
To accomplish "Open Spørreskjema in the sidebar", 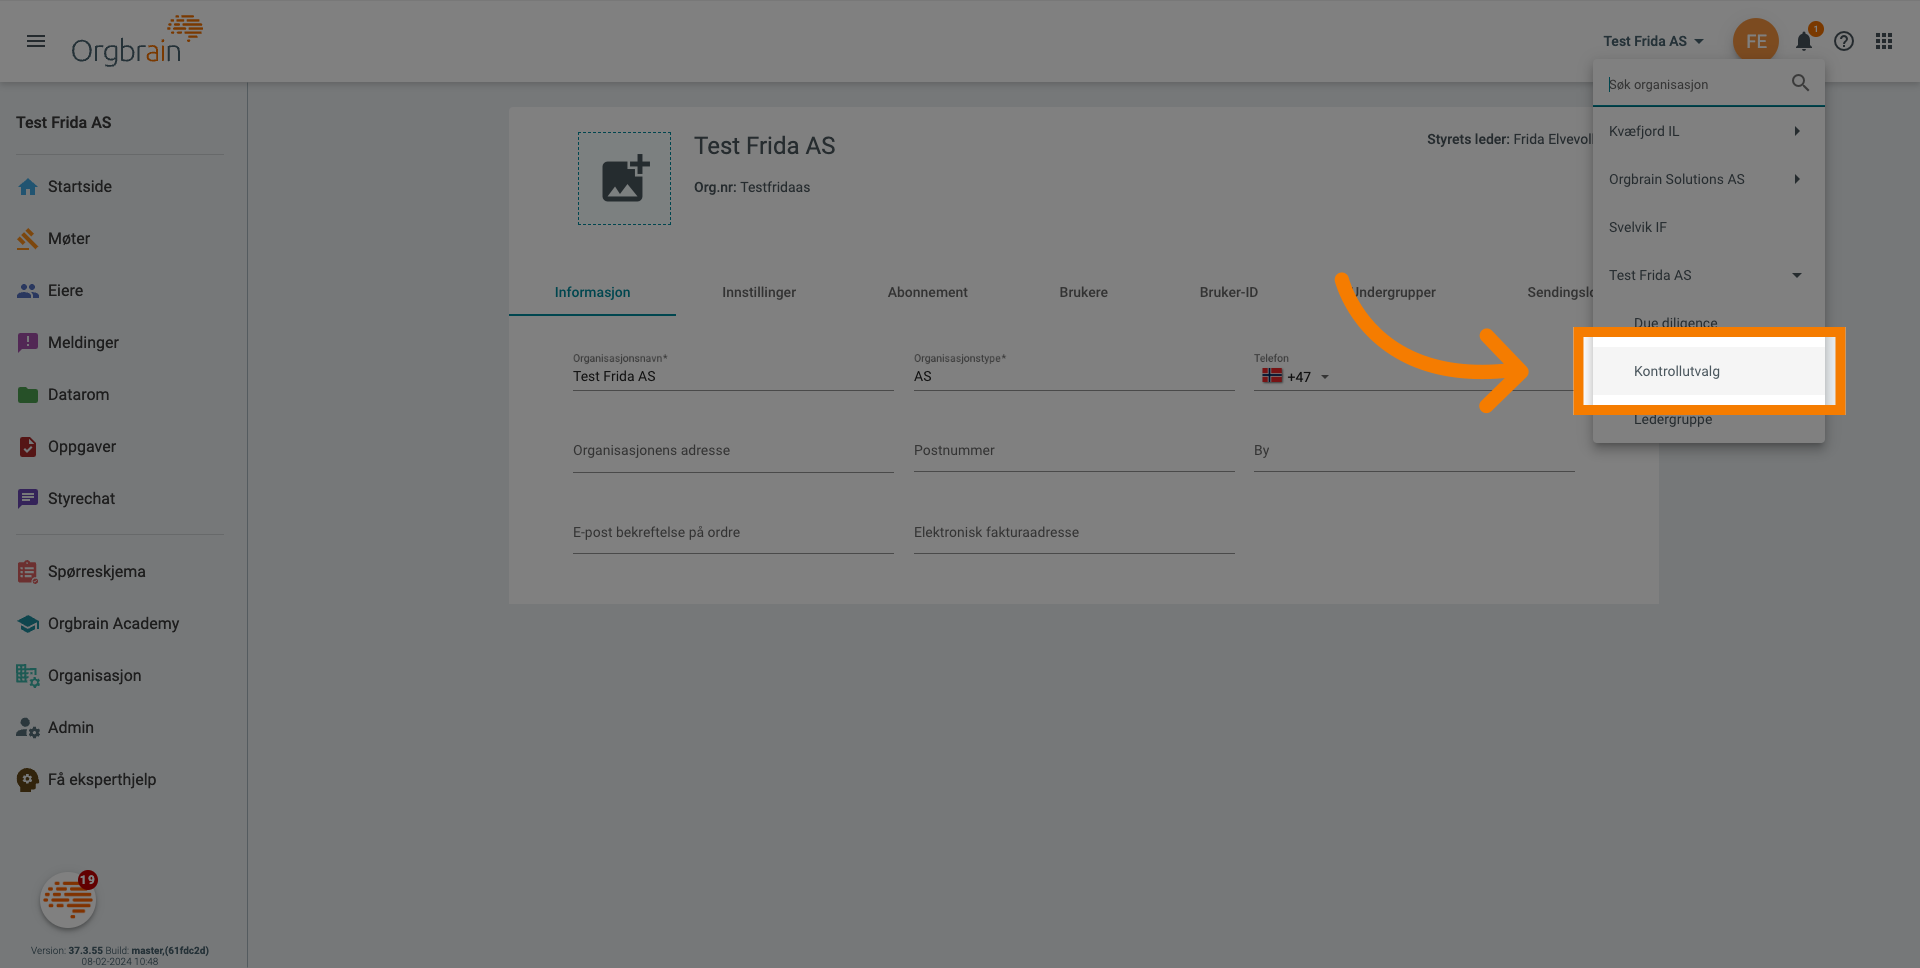I will point(96,572).
